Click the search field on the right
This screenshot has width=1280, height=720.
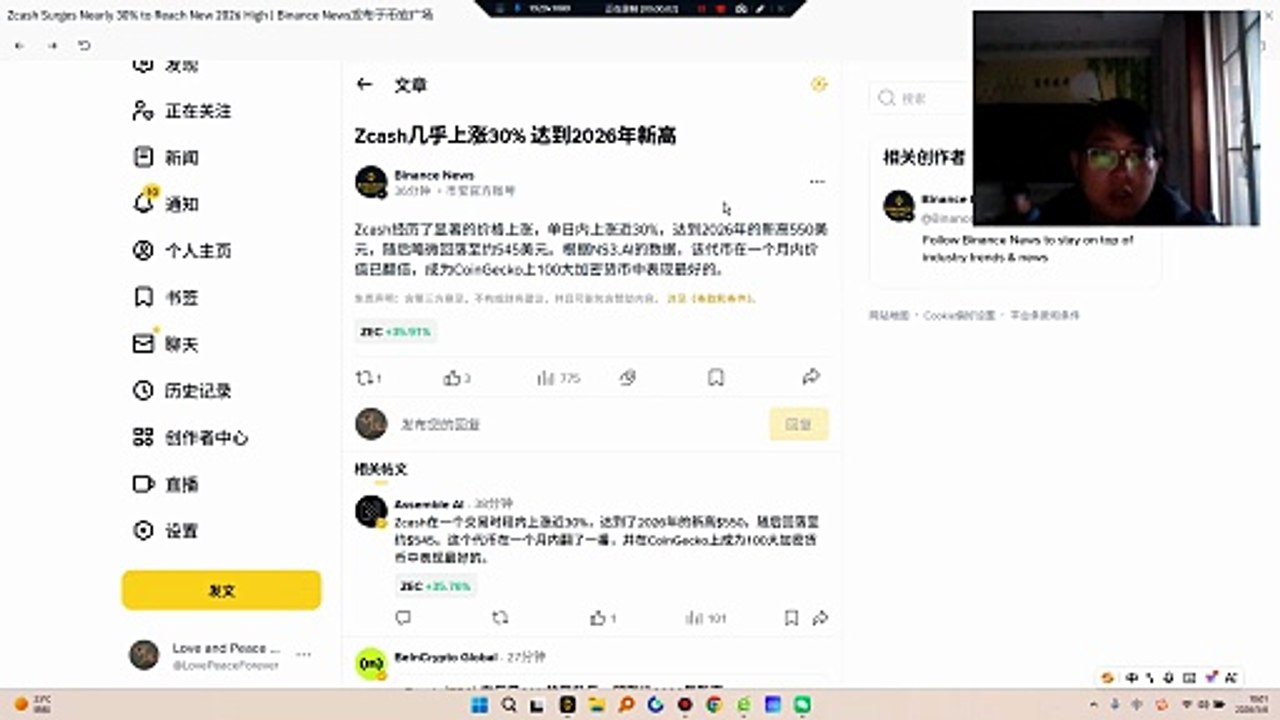920,98
